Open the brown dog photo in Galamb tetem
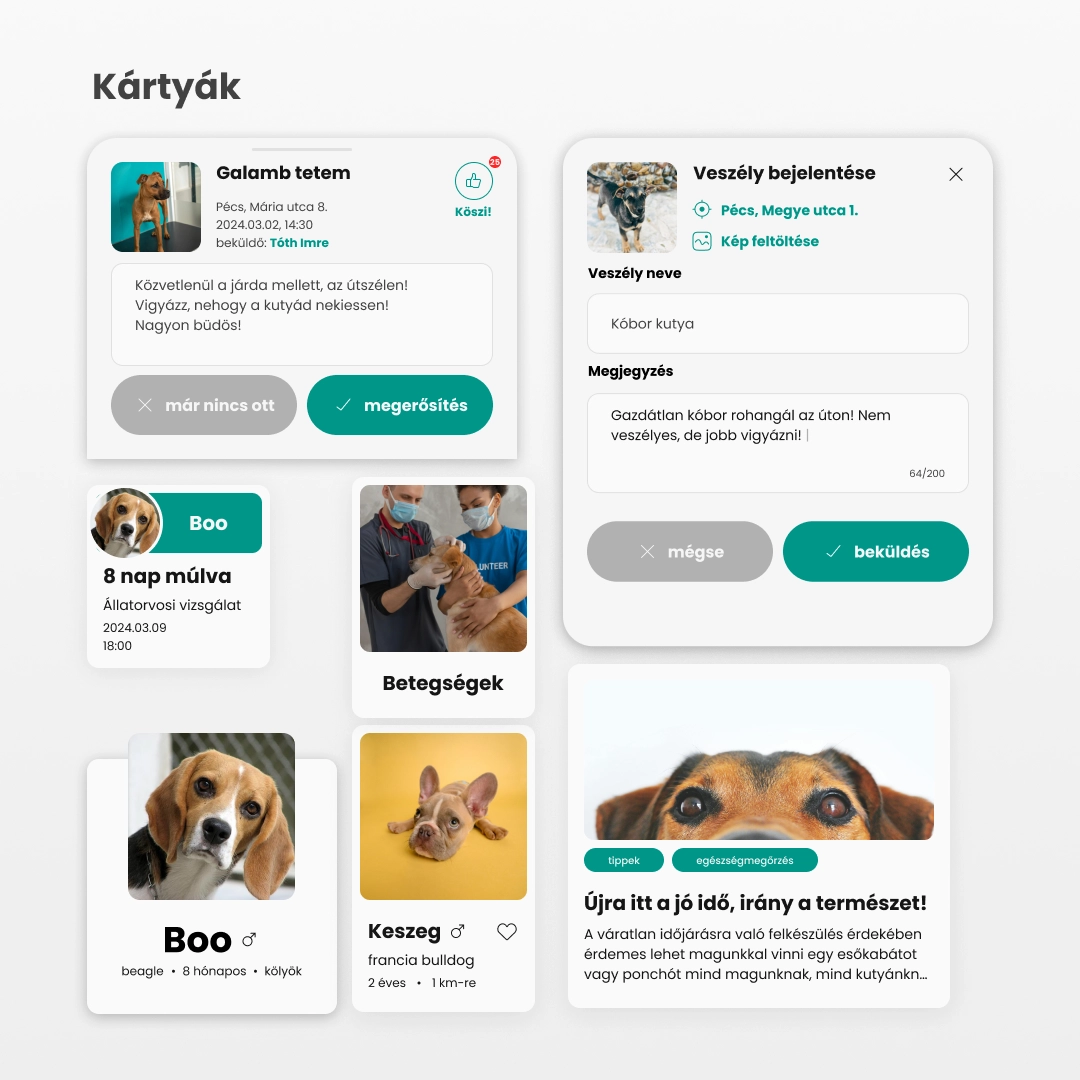The width and height of the screenshot is (1080, 1080). coord(156,207)
